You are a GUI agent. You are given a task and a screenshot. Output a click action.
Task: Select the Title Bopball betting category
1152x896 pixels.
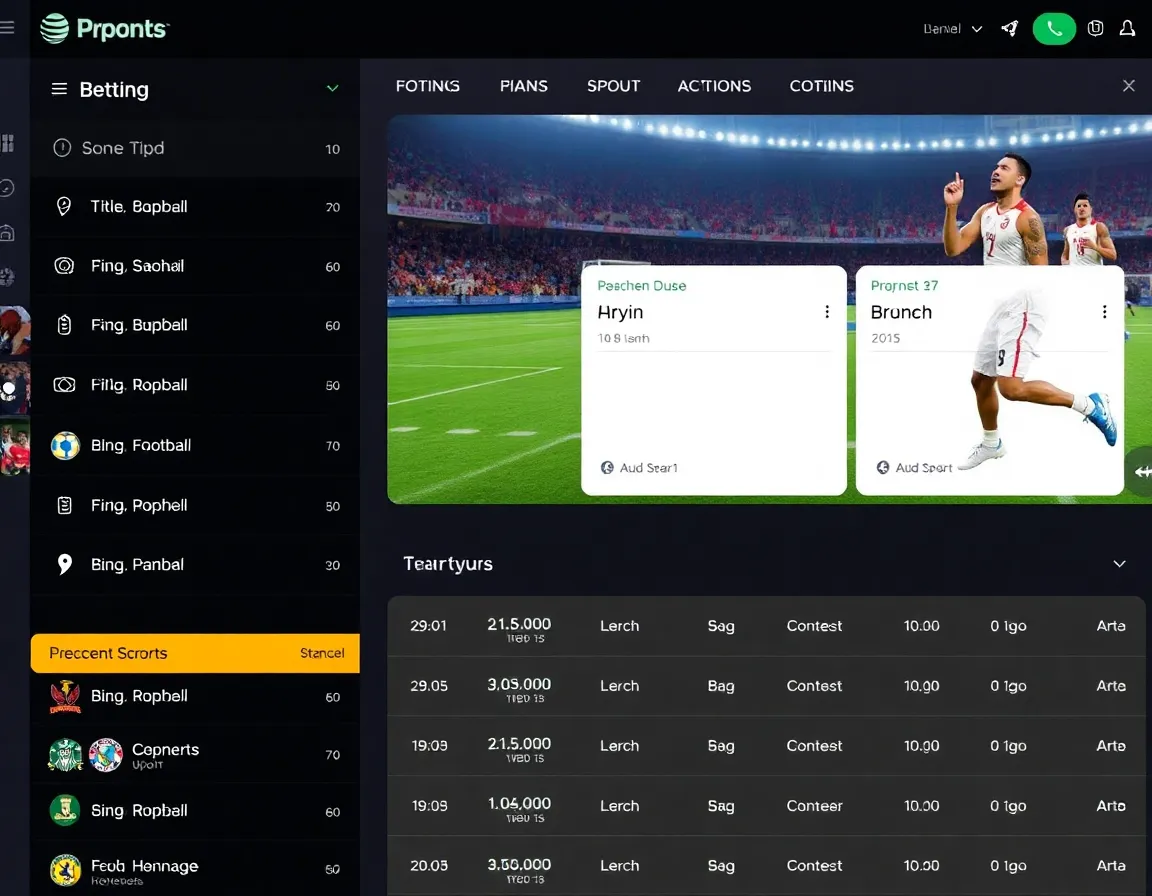pos(140,207)
